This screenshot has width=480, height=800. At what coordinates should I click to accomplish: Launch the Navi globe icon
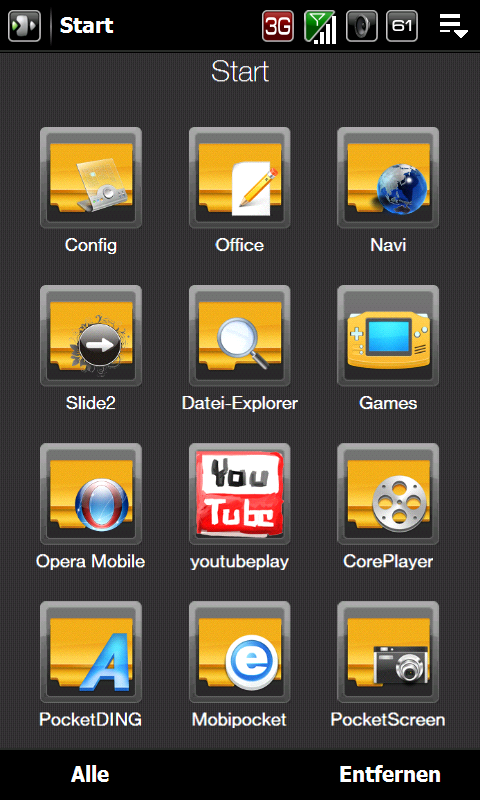[x=388, y=178]
